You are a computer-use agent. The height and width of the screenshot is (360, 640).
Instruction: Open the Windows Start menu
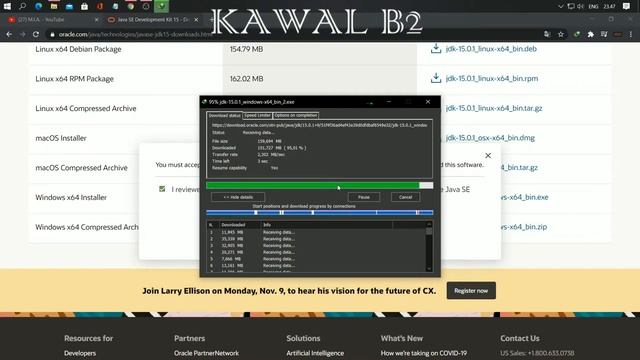[x=7, y=6]
